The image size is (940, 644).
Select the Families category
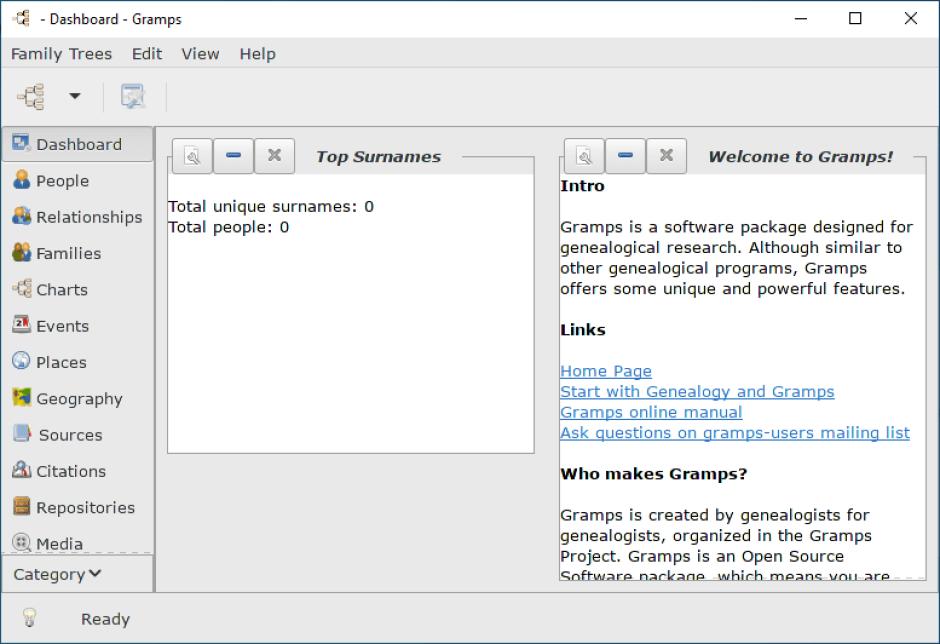click(x=77, y=253)
